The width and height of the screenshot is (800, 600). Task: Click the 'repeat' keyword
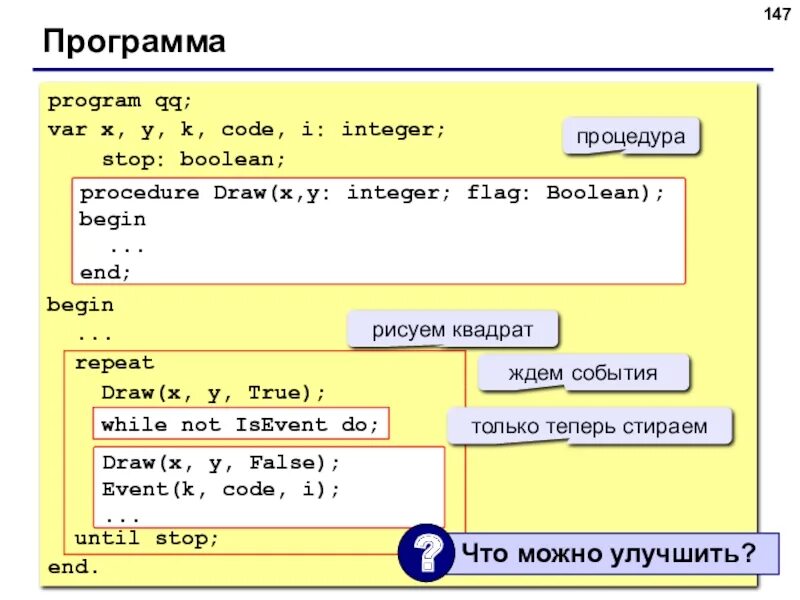(114, 363)
